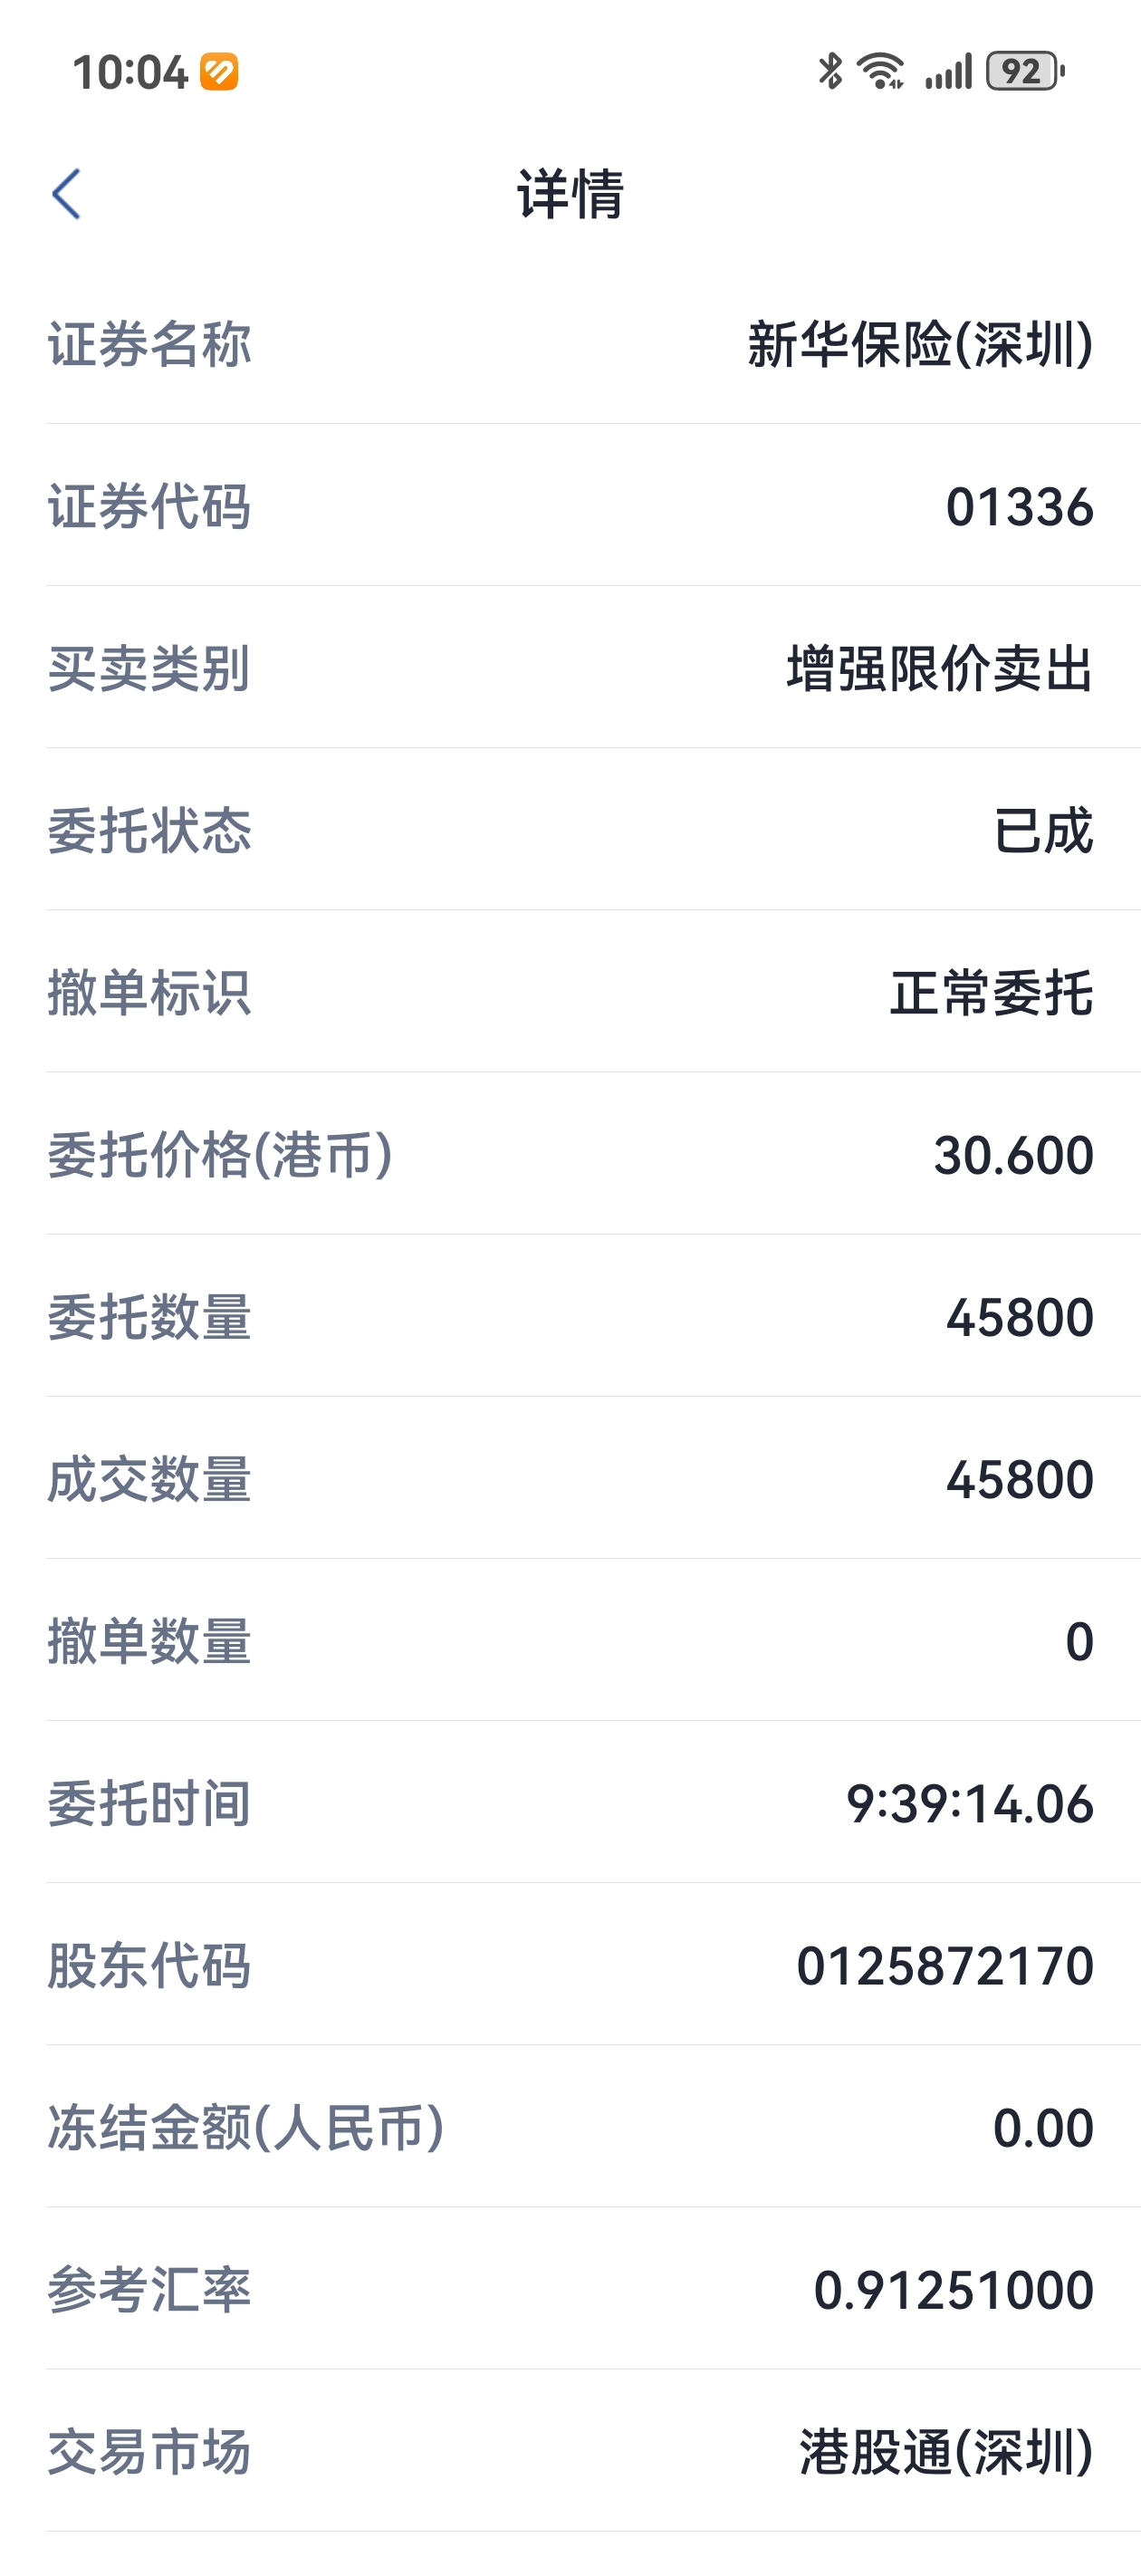Tap the cellular signal icon
The width and height of the screenshot is (1141, 2576).
click(948, 71)
